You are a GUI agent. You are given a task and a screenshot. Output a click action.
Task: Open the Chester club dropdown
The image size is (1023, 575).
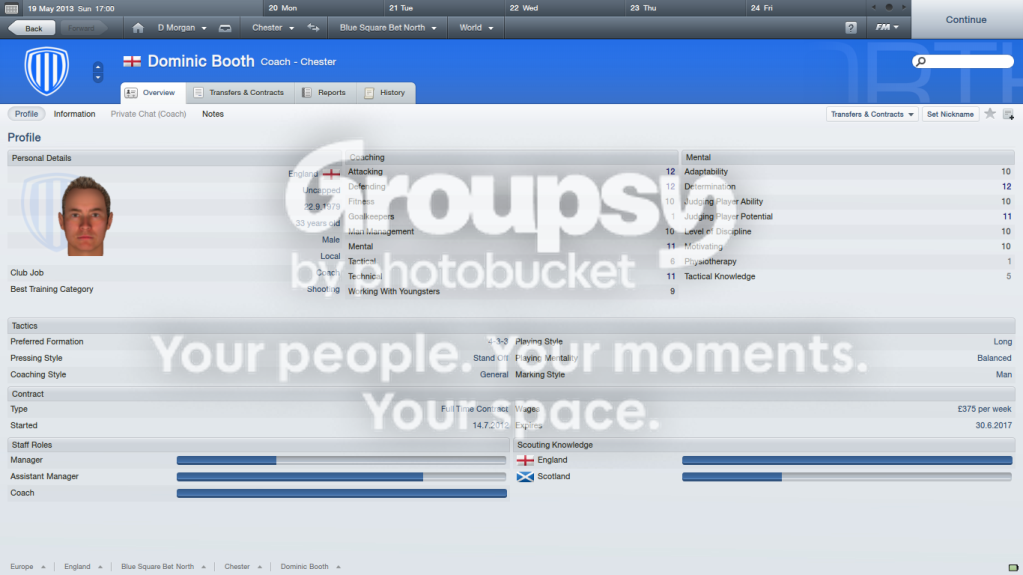[273, 28]
